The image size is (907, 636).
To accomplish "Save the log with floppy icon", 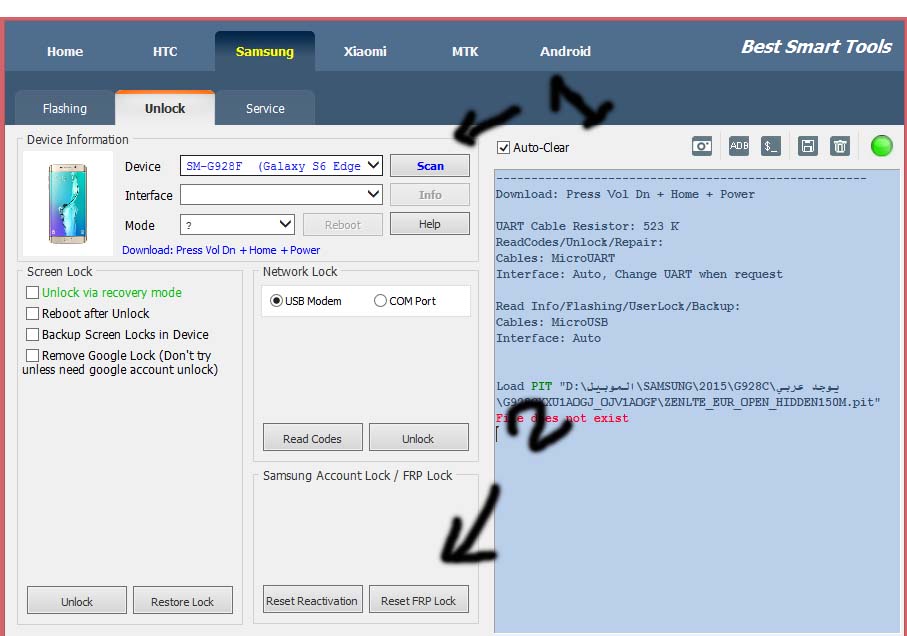I will pyautogui.click(x=808, y=146).
